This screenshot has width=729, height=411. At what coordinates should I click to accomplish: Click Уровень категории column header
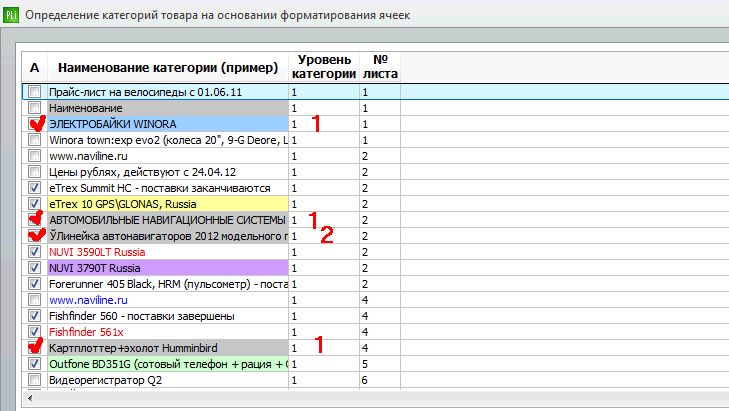[x=324, y=67]
